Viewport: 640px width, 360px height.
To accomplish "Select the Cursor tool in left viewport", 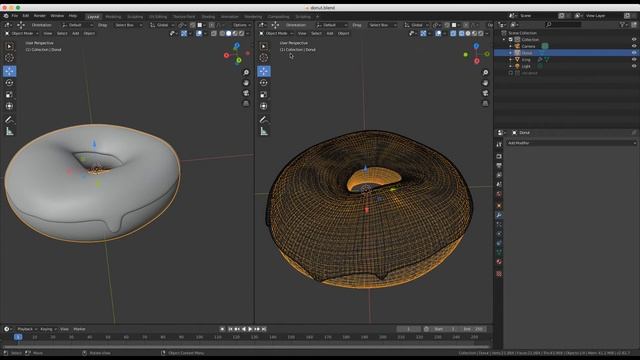I will (9, 58).
